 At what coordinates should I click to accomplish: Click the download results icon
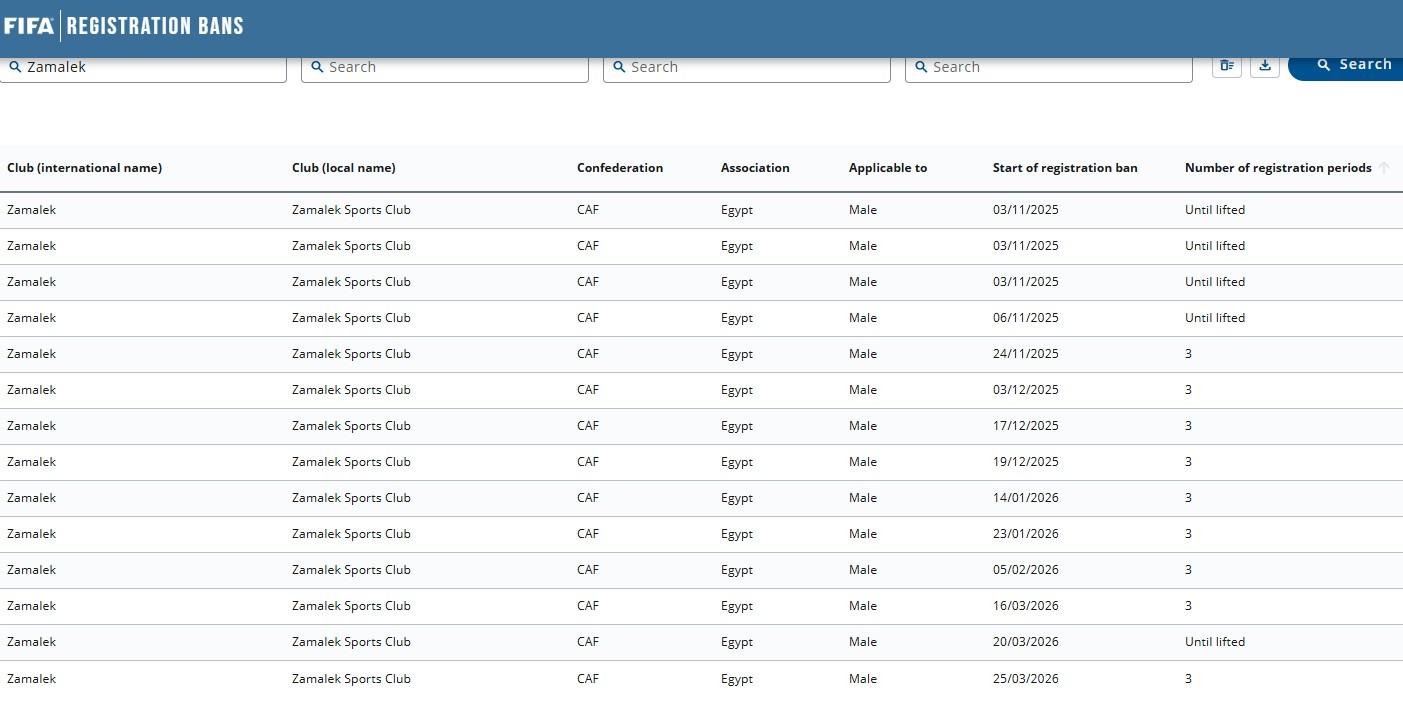tap(1265, 66)
